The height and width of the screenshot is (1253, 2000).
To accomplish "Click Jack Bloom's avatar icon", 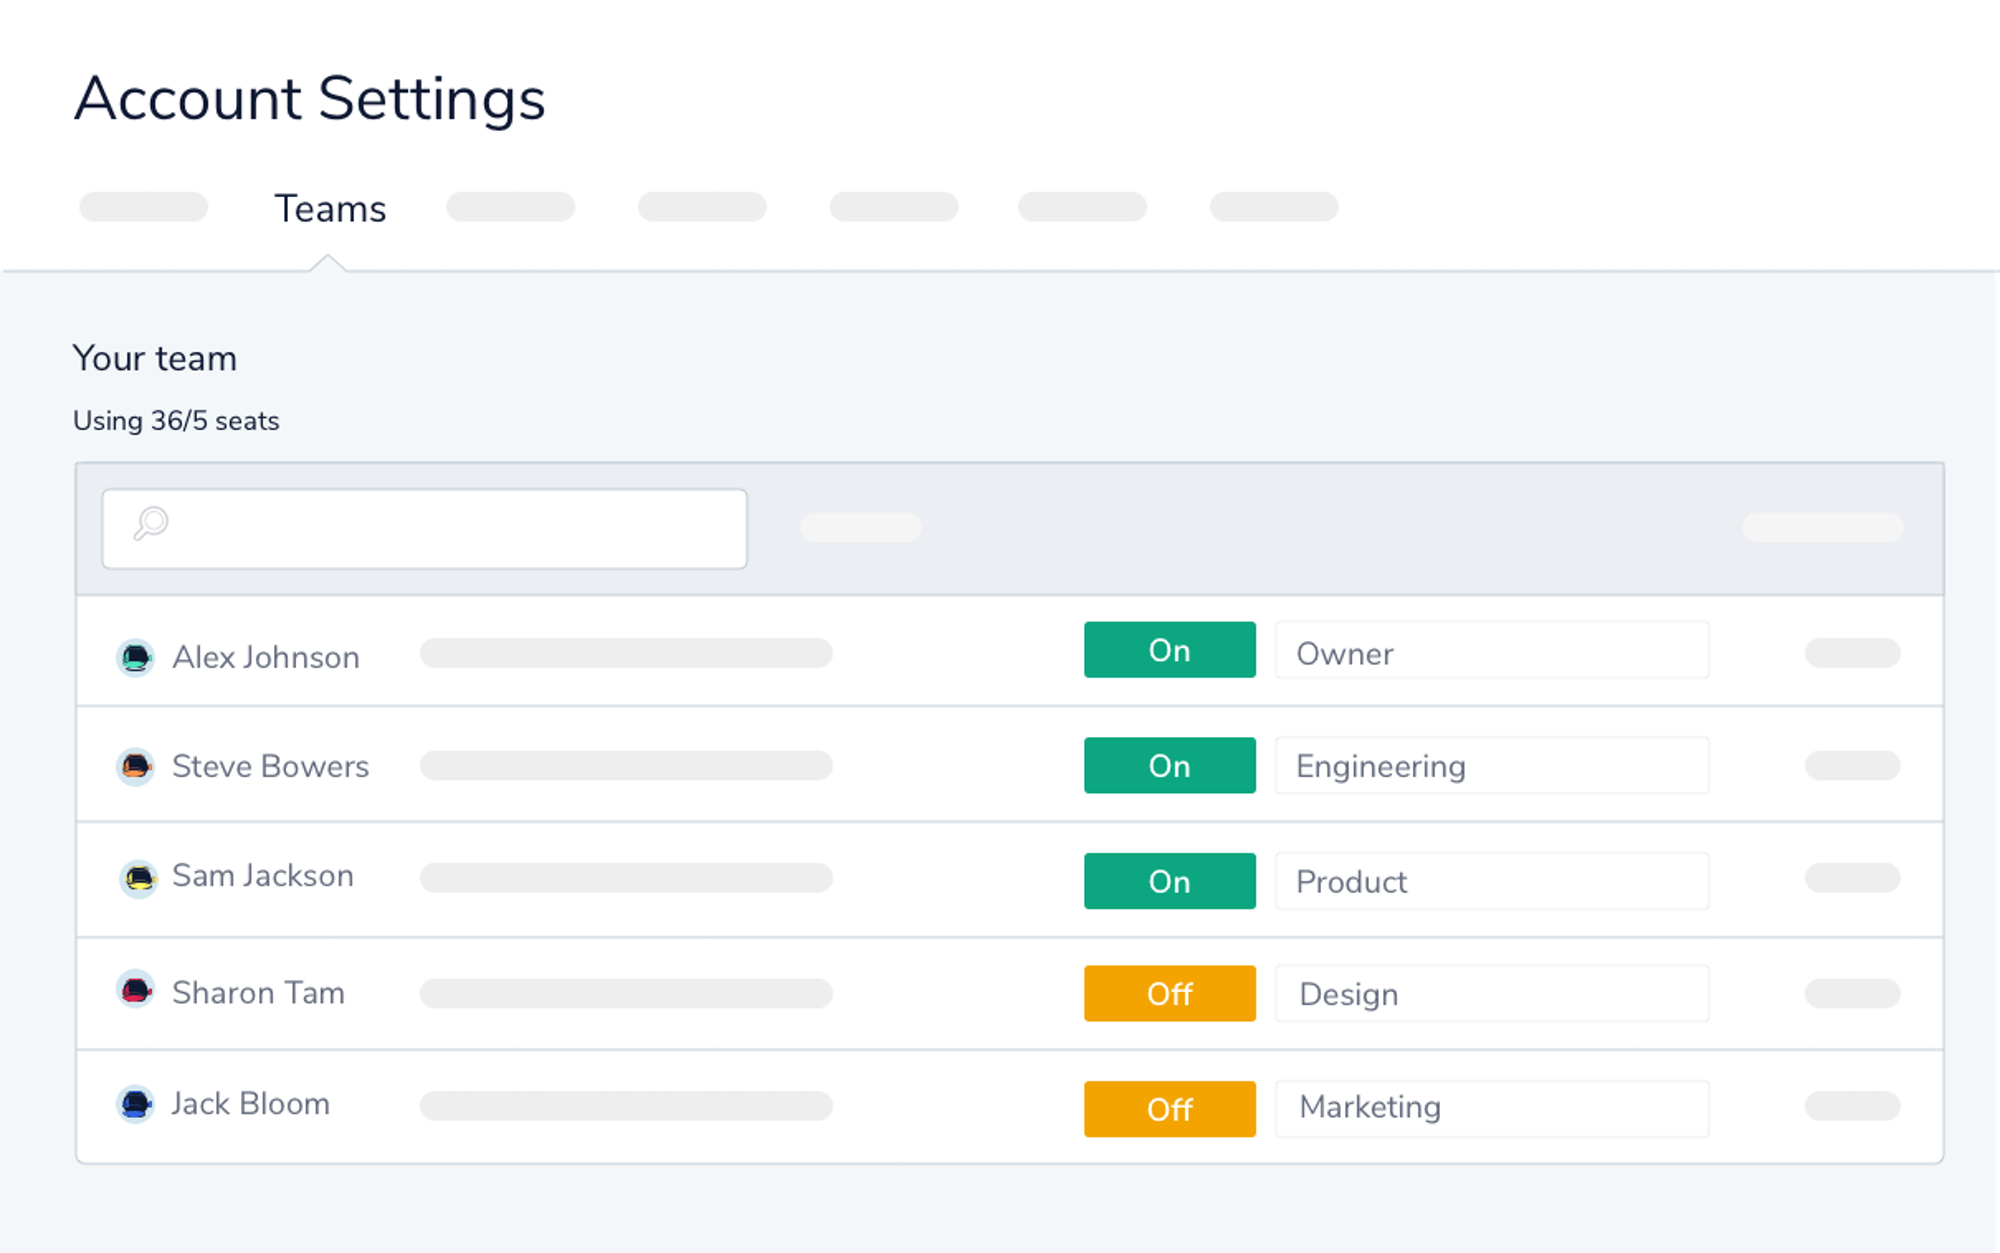I will (x=136, y=1104).
